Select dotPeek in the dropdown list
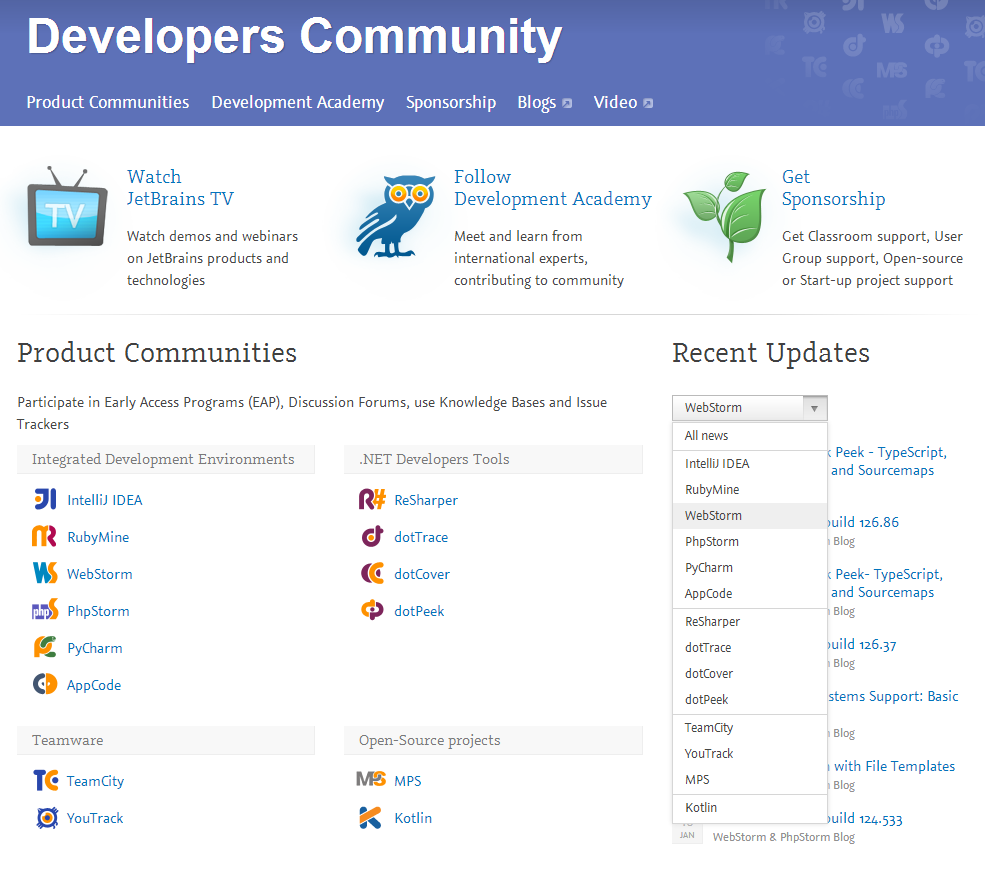The width and height of the screenshot is (985, 885). coord(749,700)
